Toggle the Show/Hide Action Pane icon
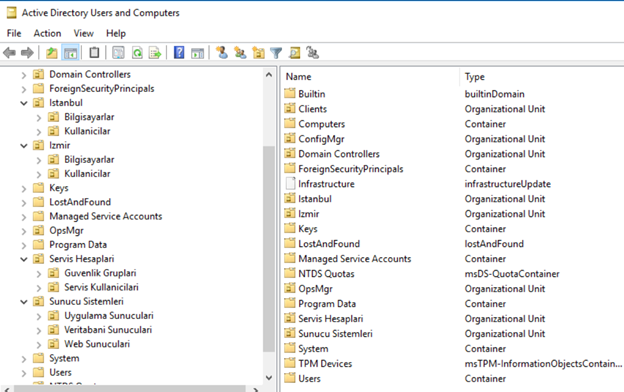624x392 pixels. tap(197, 53)
